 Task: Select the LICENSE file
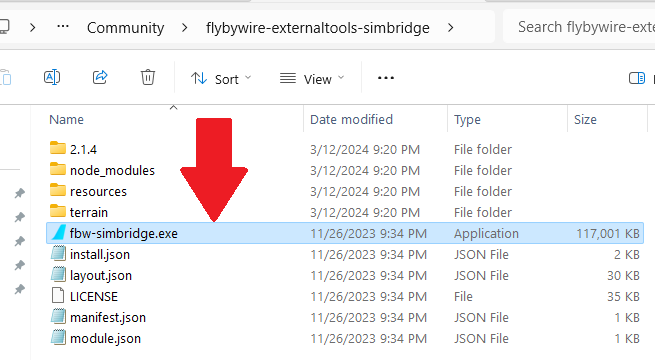[345, 296]
